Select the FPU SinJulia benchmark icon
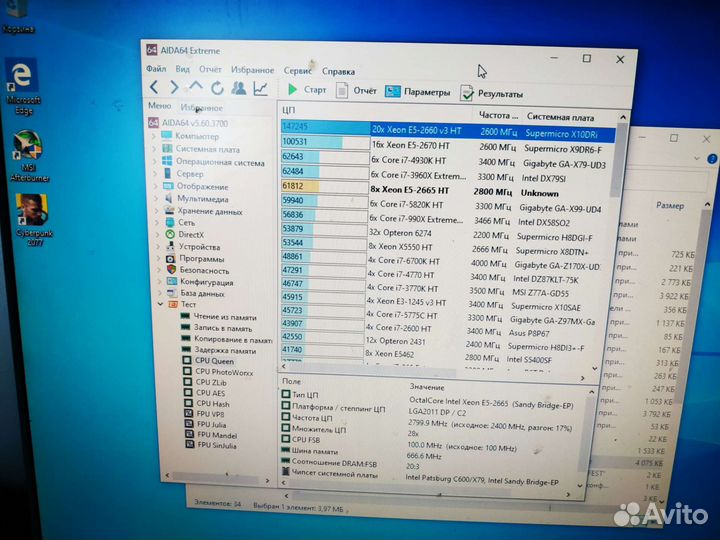 [x=190, y=444]
